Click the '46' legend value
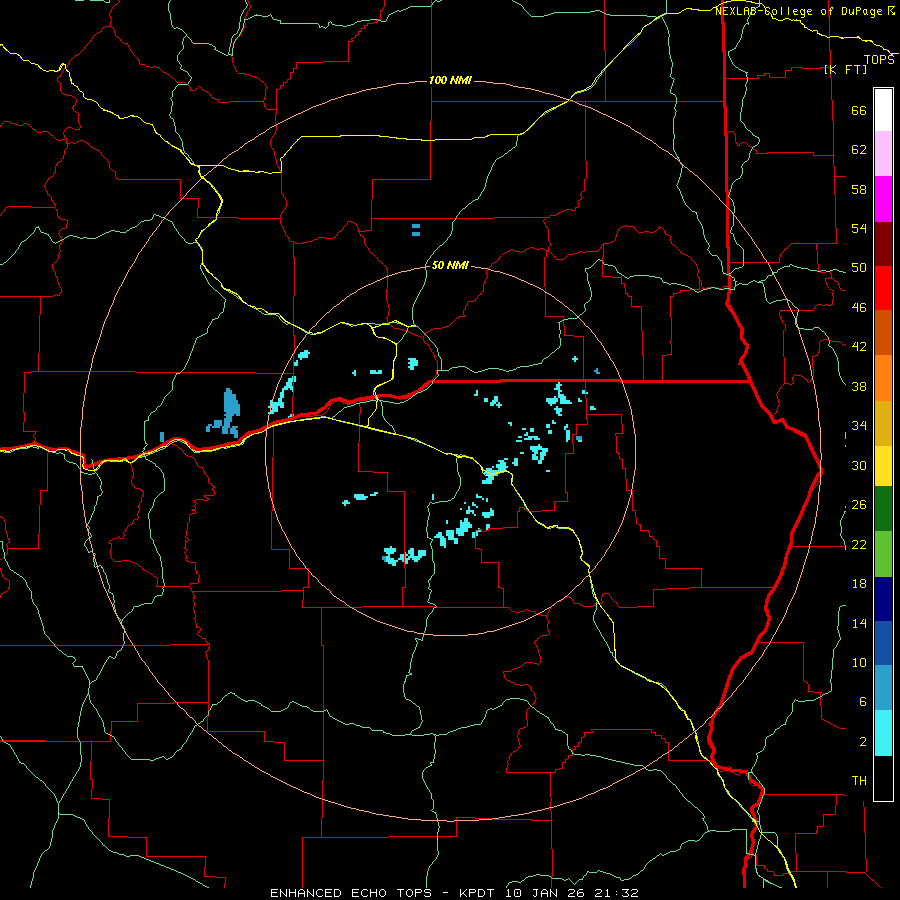This screenshot has height=900, width=900. 859,308
